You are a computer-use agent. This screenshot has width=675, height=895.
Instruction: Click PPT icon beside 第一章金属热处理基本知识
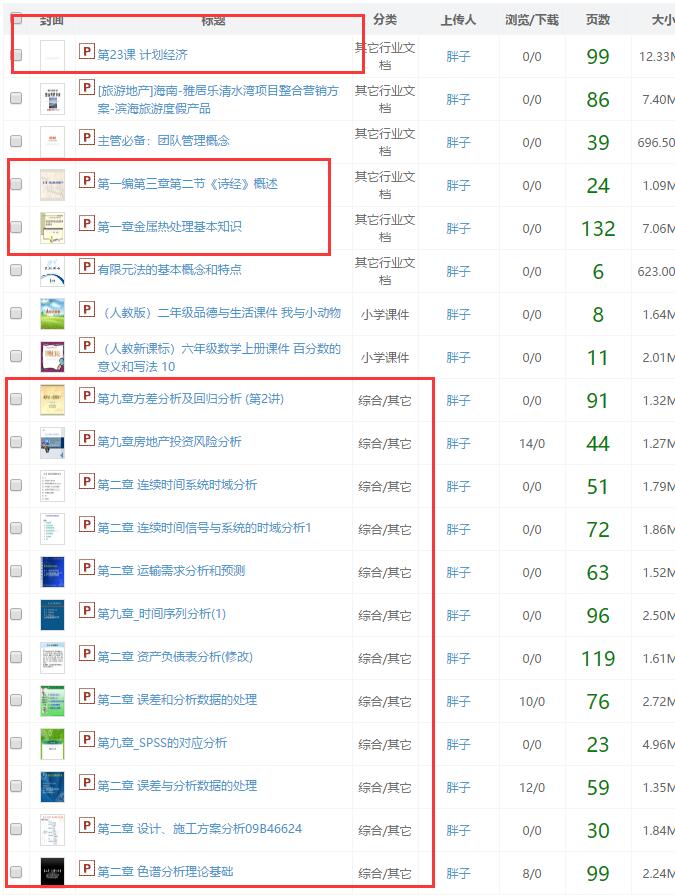[86, 225]
